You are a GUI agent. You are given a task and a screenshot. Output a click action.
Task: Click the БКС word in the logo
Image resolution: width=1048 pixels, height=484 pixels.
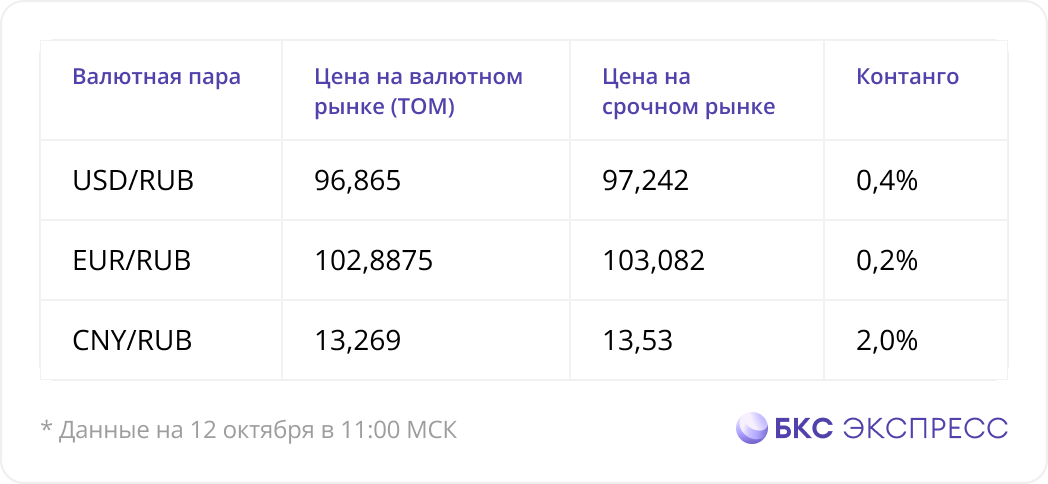click(x=804, y=428)
